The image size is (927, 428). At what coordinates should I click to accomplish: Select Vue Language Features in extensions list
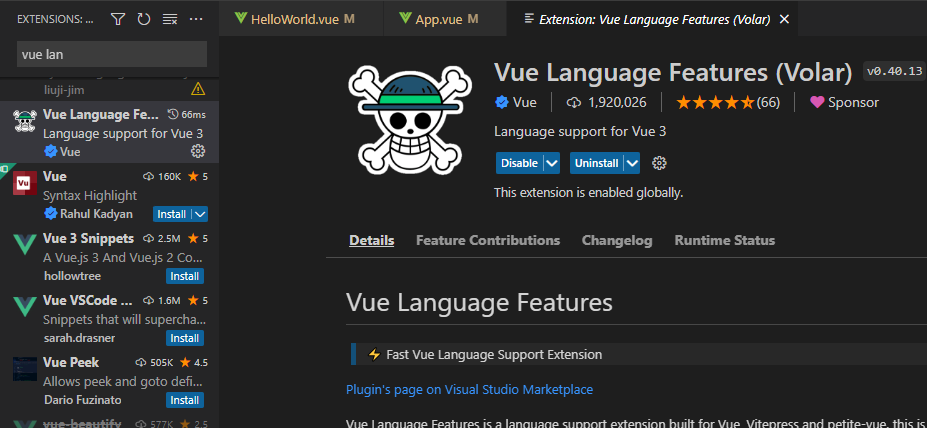pos(109,132)
